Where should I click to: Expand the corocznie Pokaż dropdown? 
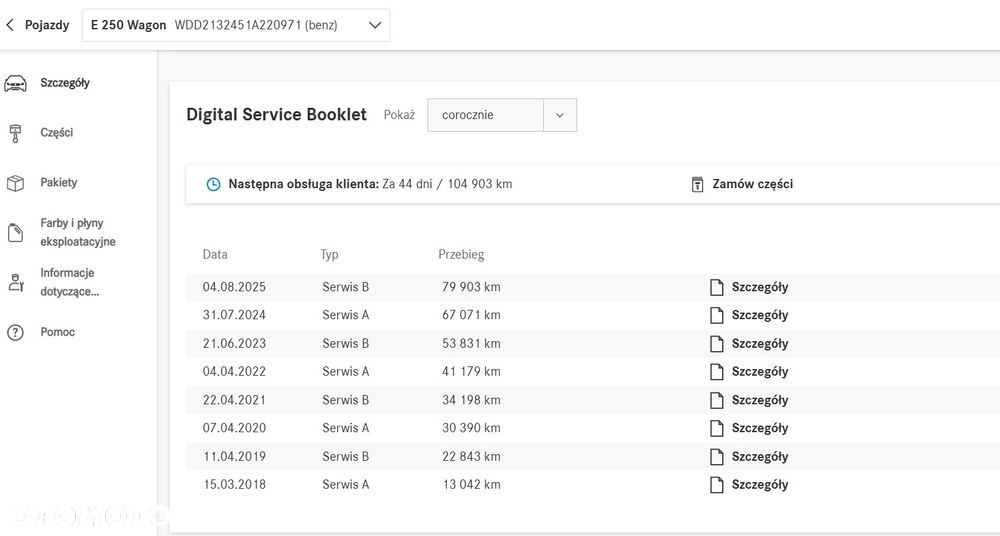tap(502, 115)
